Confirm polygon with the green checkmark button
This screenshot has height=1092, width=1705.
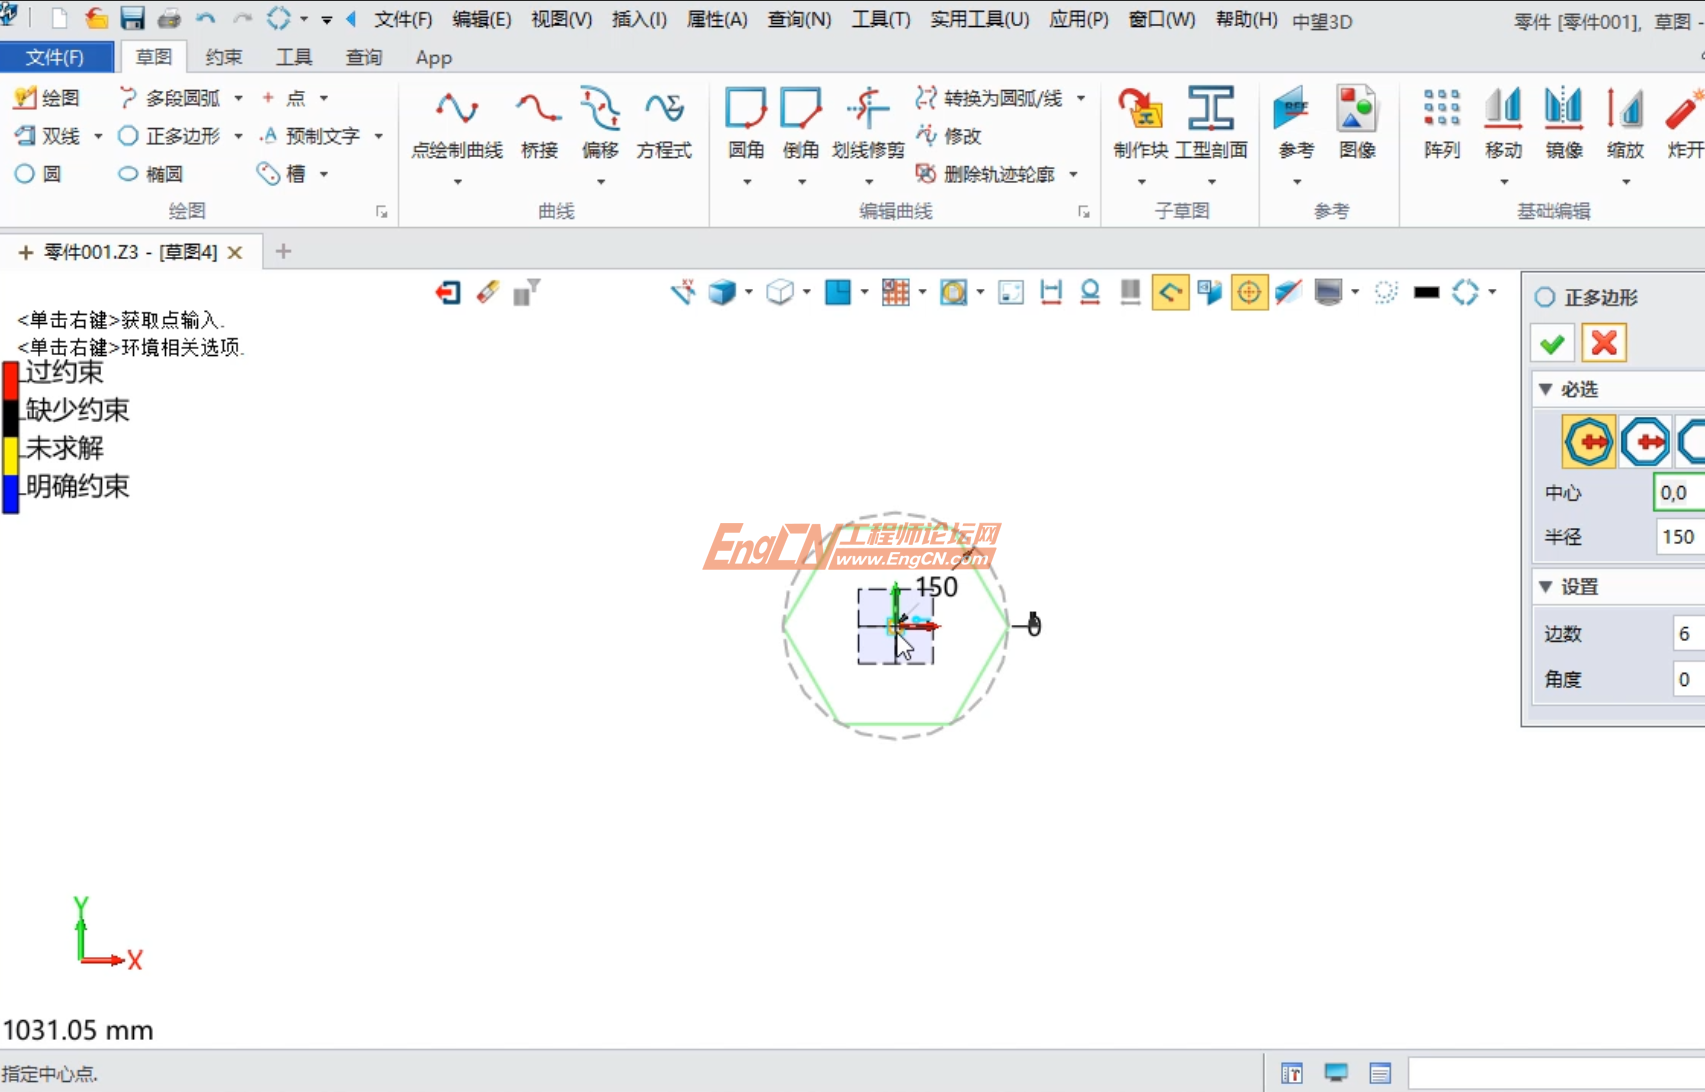coord(1551,343)
